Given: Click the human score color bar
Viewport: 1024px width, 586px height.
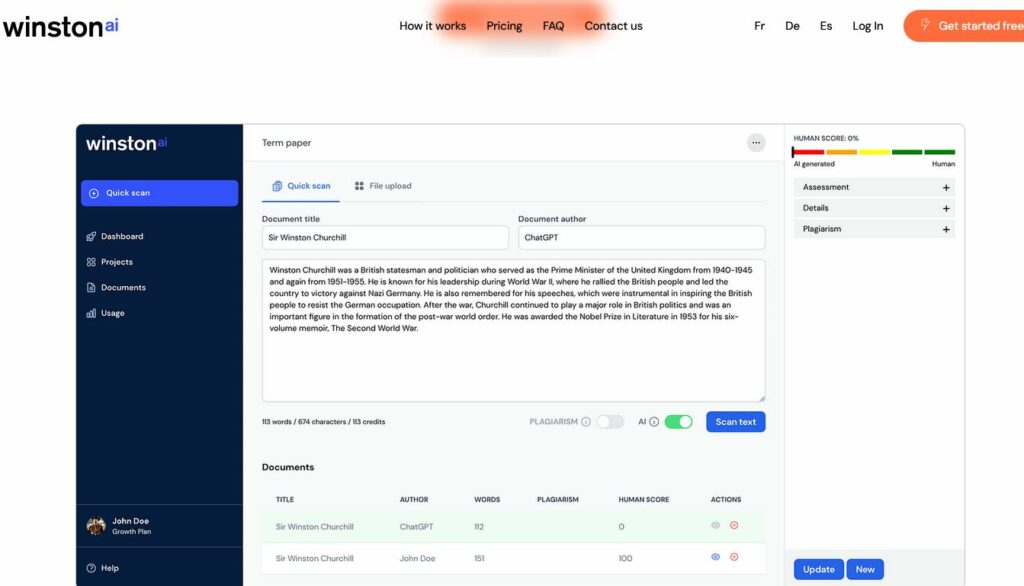Looking at the screenshot, I should pyautogui.click(x=874, y=152).
